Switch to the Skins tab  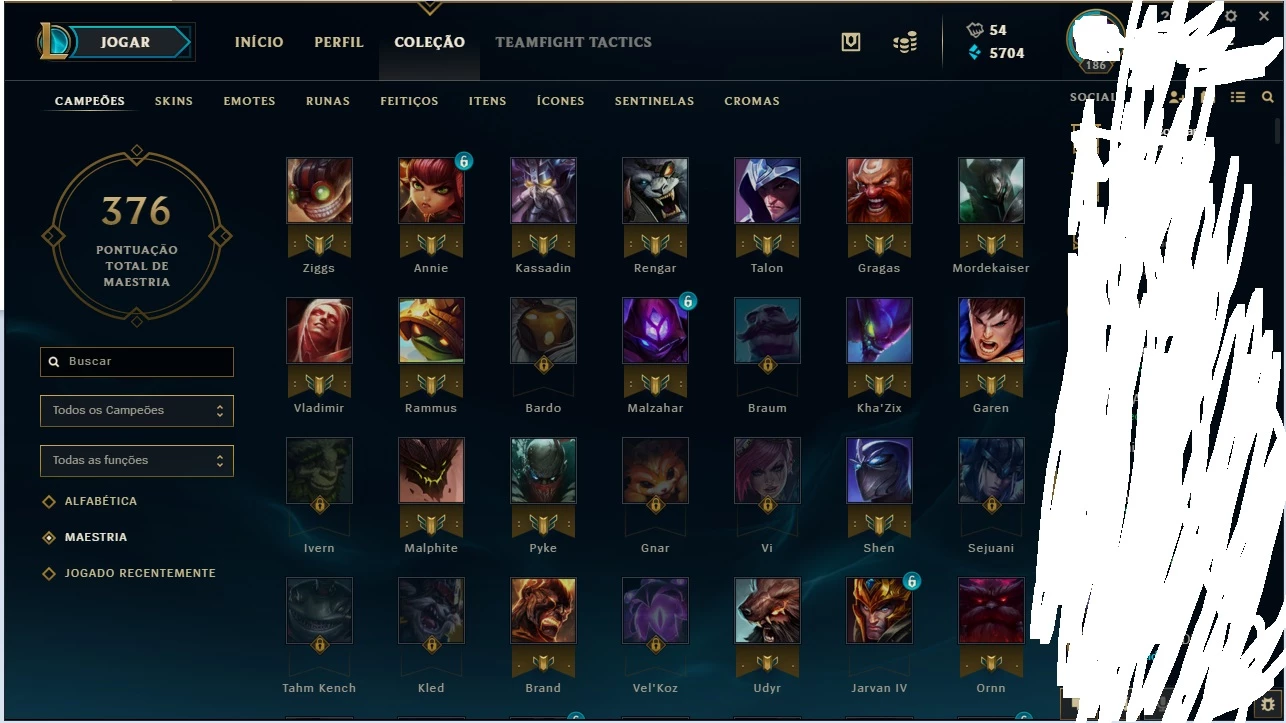(174, 101)
